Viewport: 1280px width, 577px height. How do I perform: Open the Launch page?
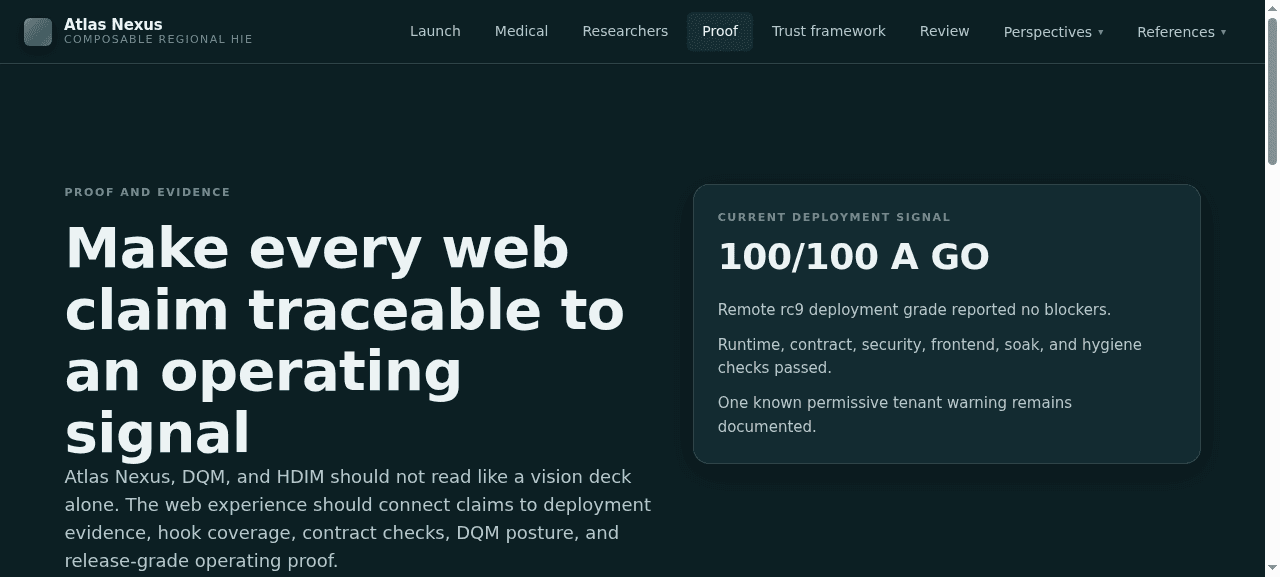click(x=435, y=31)
